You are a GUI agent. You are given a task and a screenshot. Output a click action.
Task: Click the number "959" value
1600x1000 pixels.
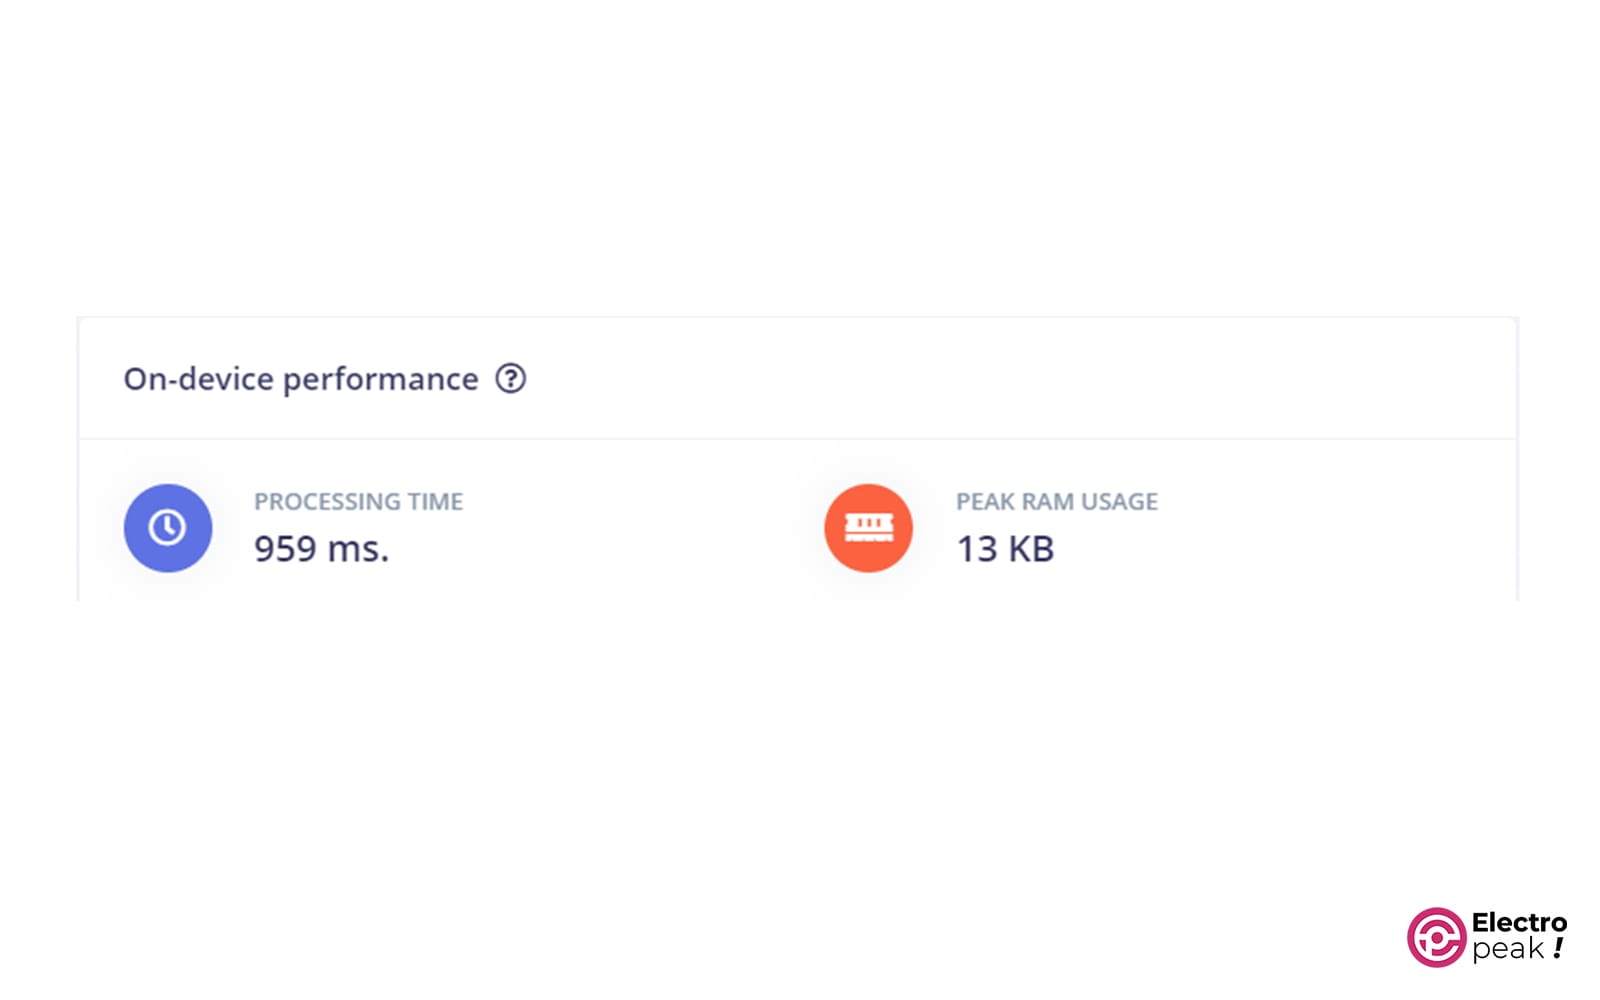click(x=285, y=549)
